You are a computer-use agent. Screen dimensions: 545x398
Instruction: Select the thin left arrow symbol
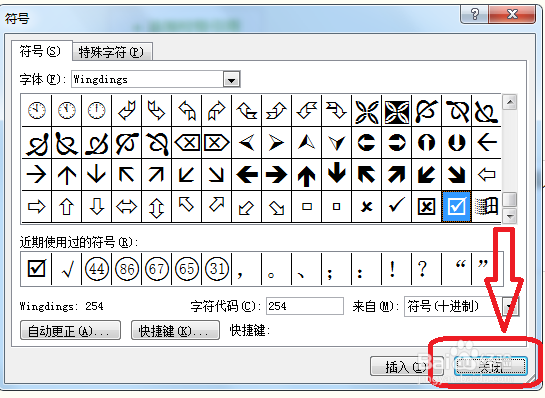pyautogui.click(x=486, y=143)
